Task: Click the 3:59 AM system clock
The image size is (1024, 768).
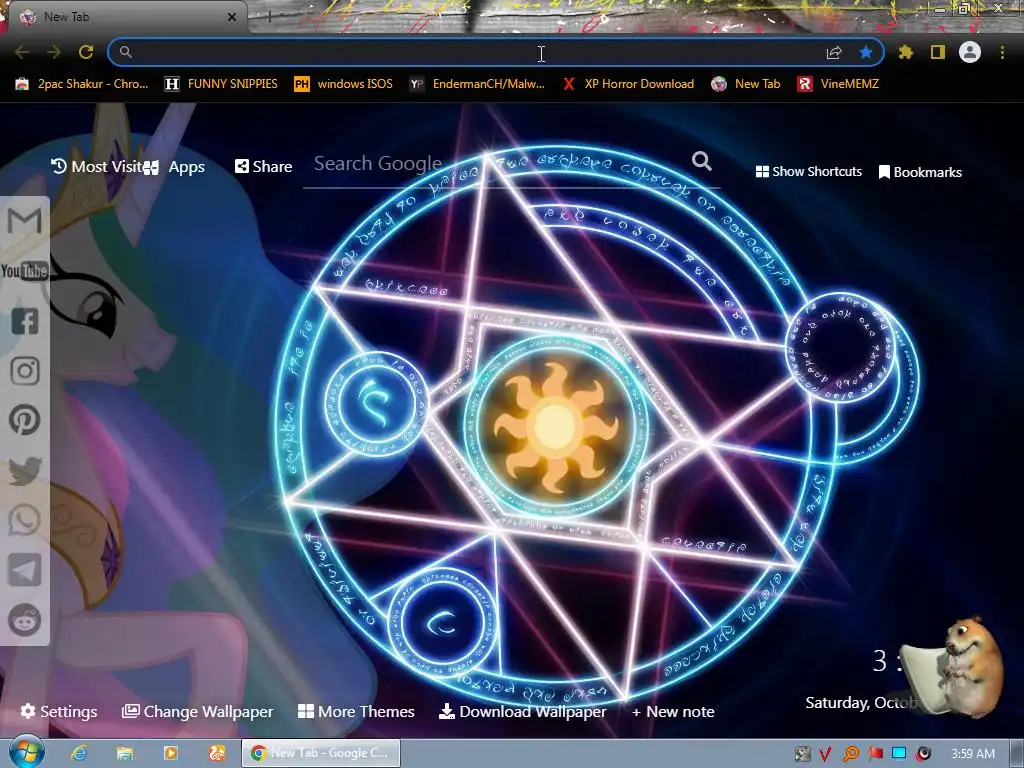Action: tap(973, 754)
